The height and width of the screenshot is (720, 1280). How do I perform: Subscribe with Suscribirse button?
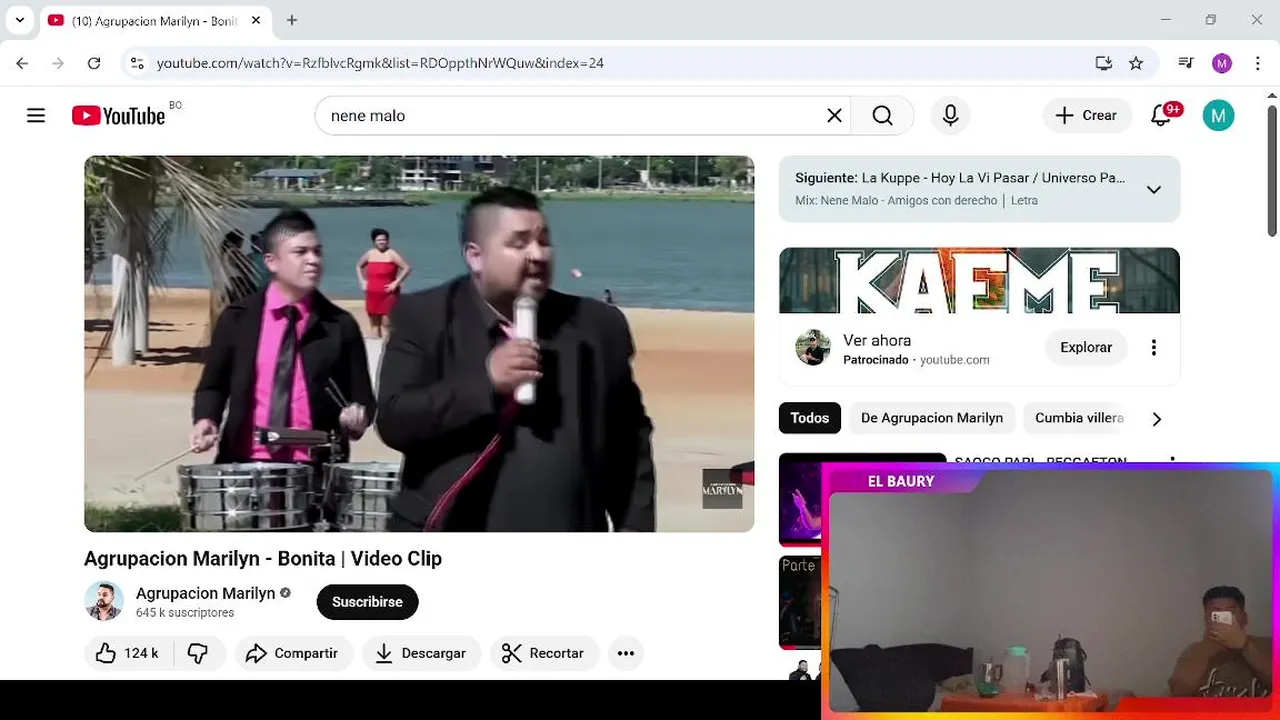367,602
